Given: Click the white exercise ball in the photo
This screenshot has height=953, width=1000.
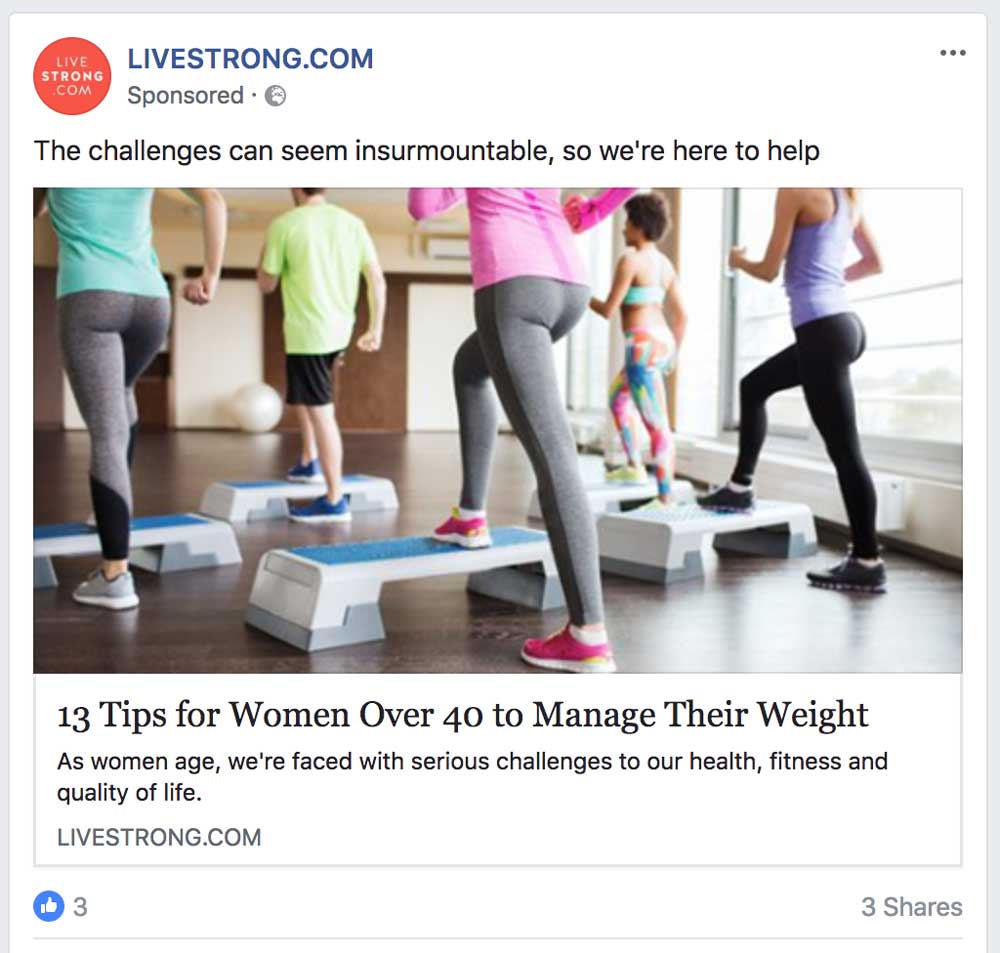Looking at the screenshot, I should (x=257, y=407).
